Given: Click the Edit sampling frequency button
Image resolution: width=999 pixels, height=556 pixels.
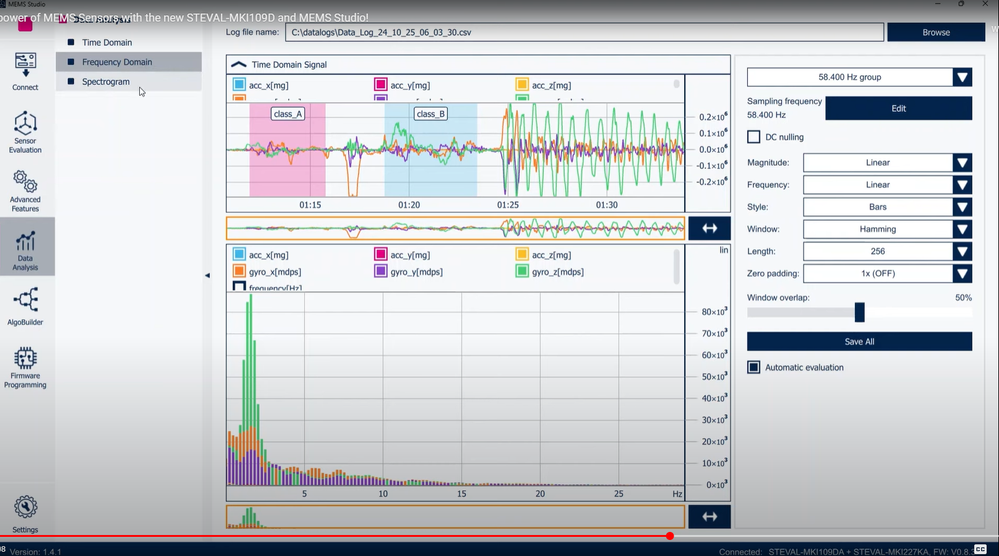Looking at the screenshot, I should [898, 108].
